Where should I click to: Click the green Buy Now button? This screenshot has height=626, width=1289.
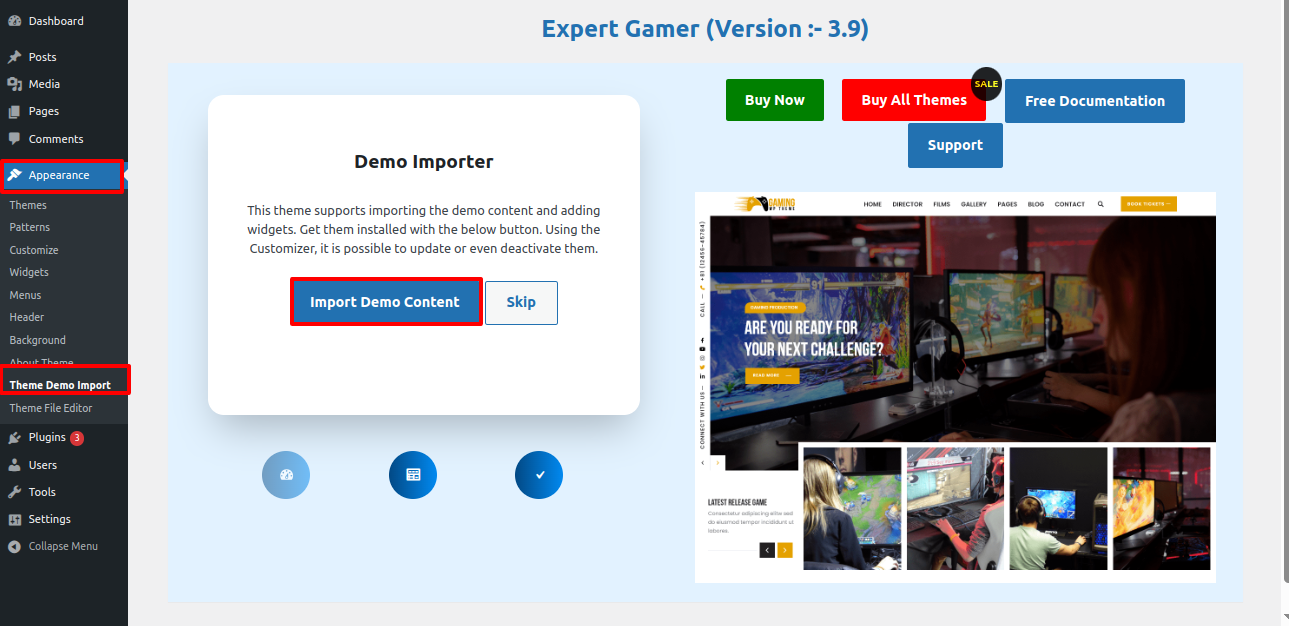coord(775,100)
